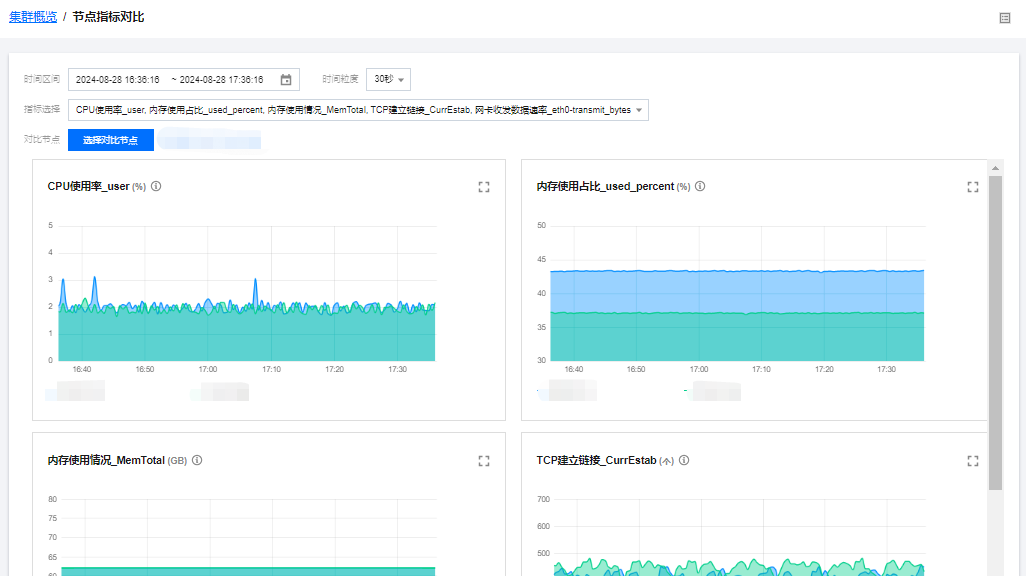Expand 内存使用占比_used_percent chart to fullscreen
This screenshot has height=576, width=1026.
pos(972,187)
